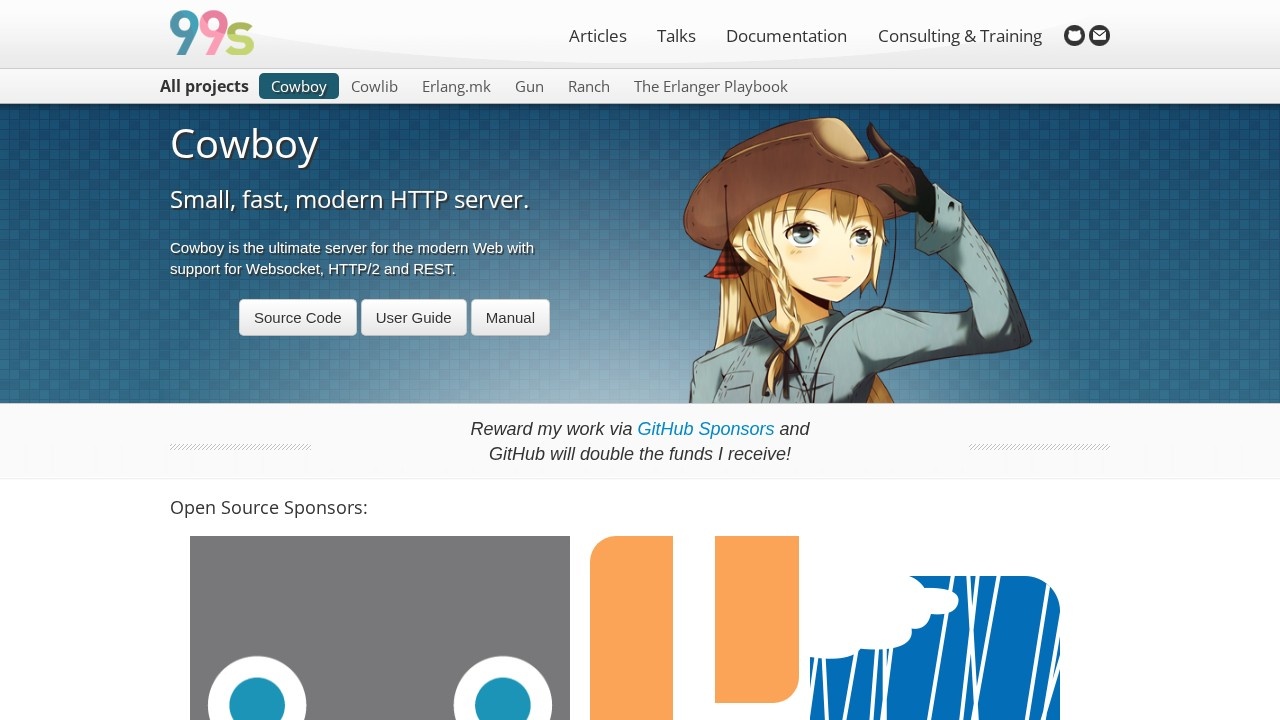The image size is (1280, 720).
Task: Click the Manual button
Action: pyautogui.click(x=510, y=317)
